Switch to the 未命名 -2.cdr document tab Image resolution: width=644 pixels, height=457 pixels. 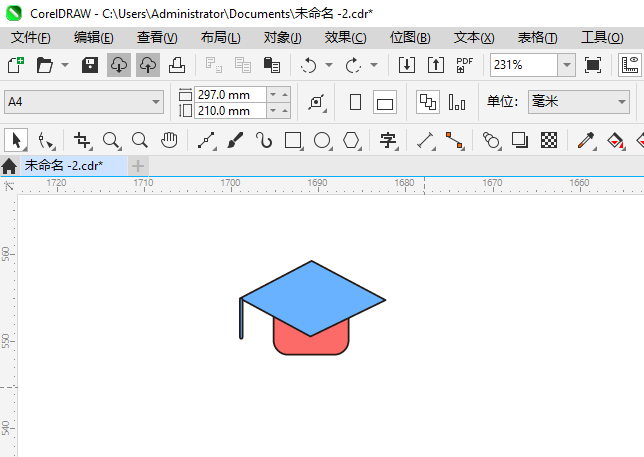tap(74, 166)
